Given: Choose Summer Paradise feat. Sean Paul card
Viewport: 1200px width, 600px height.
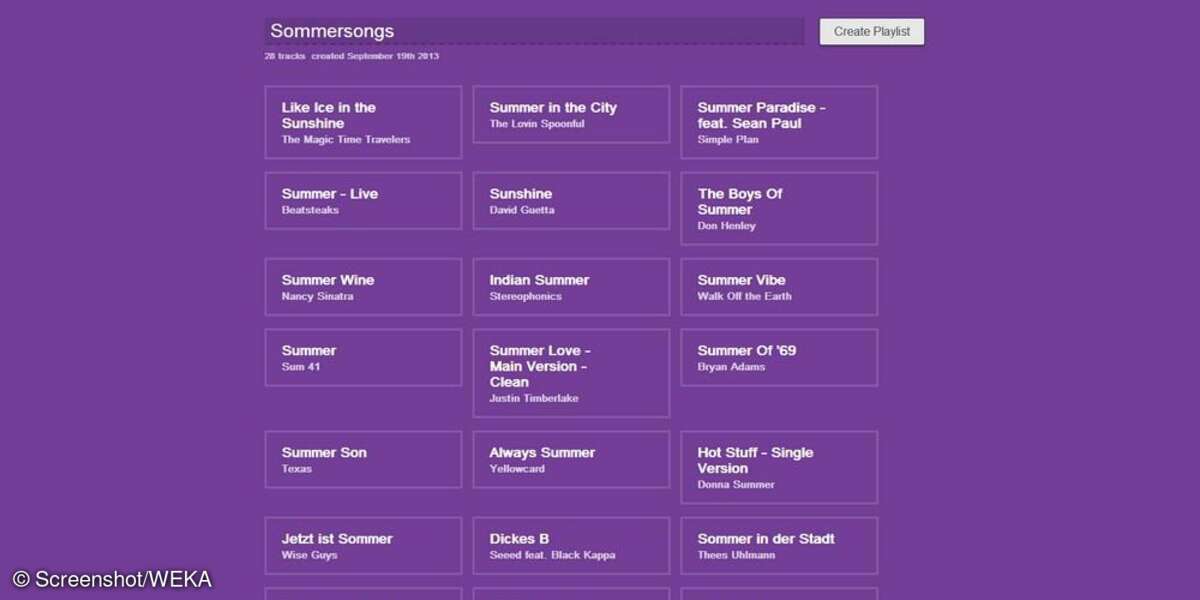Looking at the screenshot, I should click(x=779, y=122).
